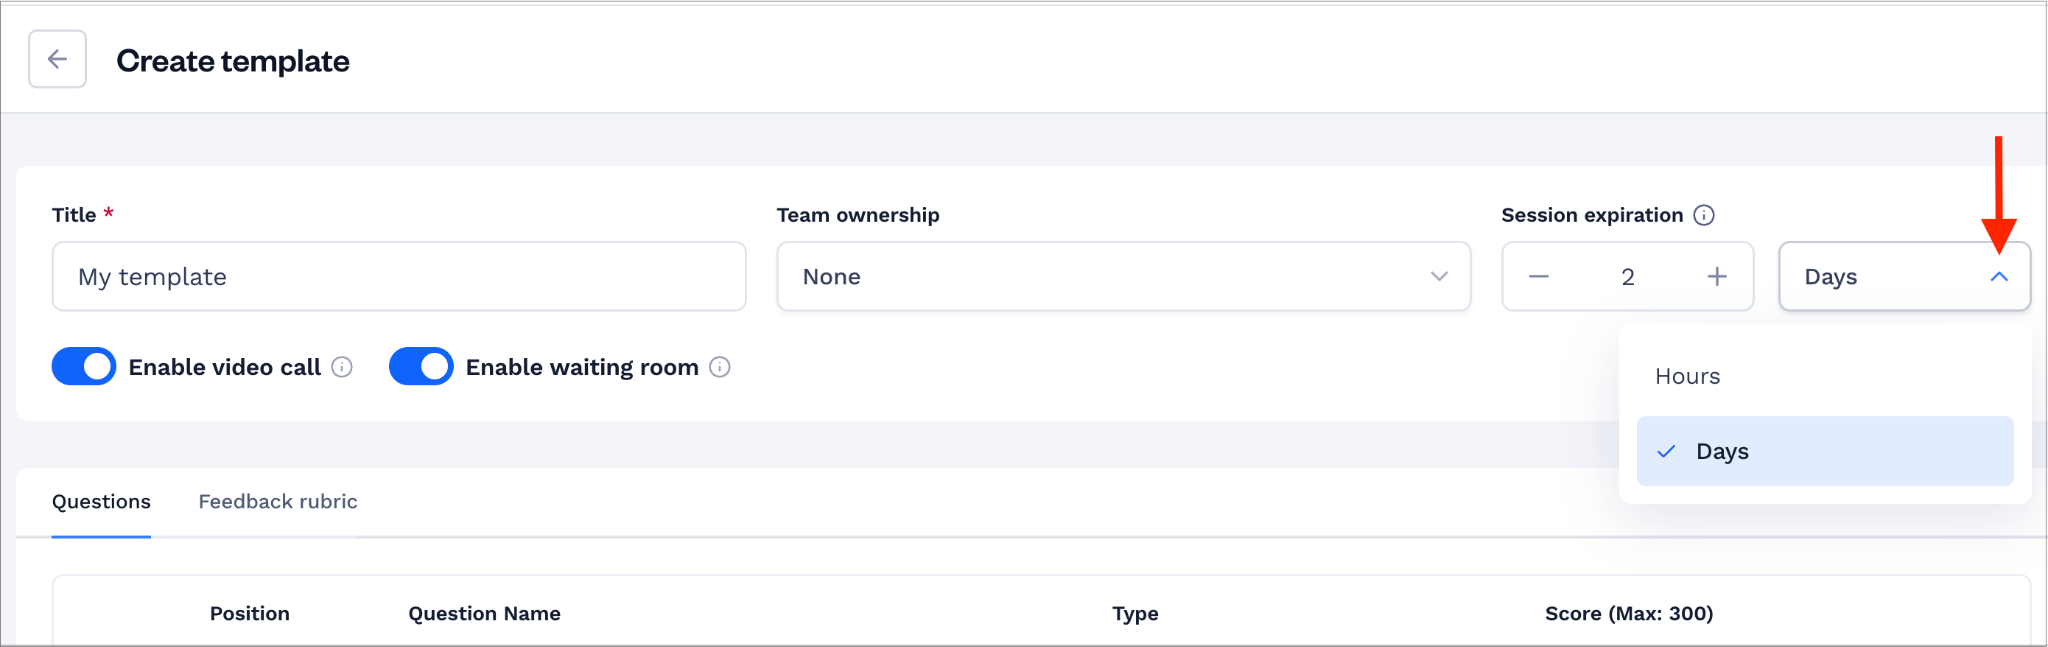The width and height of the screenshot is (2048, 647).
Task: Increase session expiration with plus icon
Action: tap(1717, 276)
